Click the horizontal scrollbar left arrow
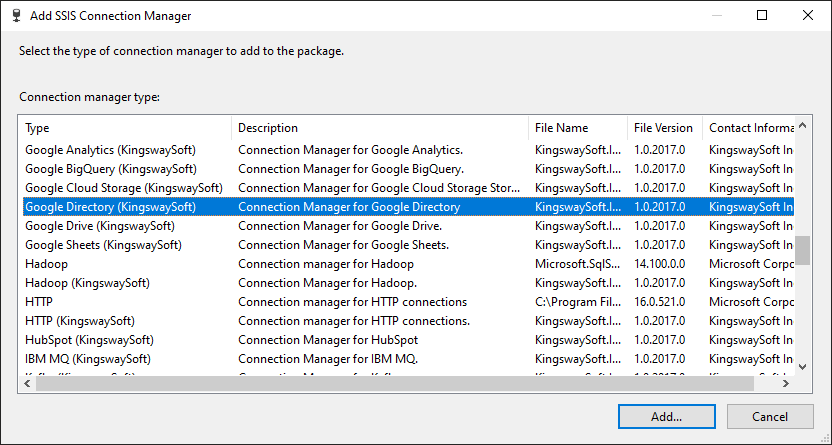This screenshot has width=832, height=445. [28, 383]
